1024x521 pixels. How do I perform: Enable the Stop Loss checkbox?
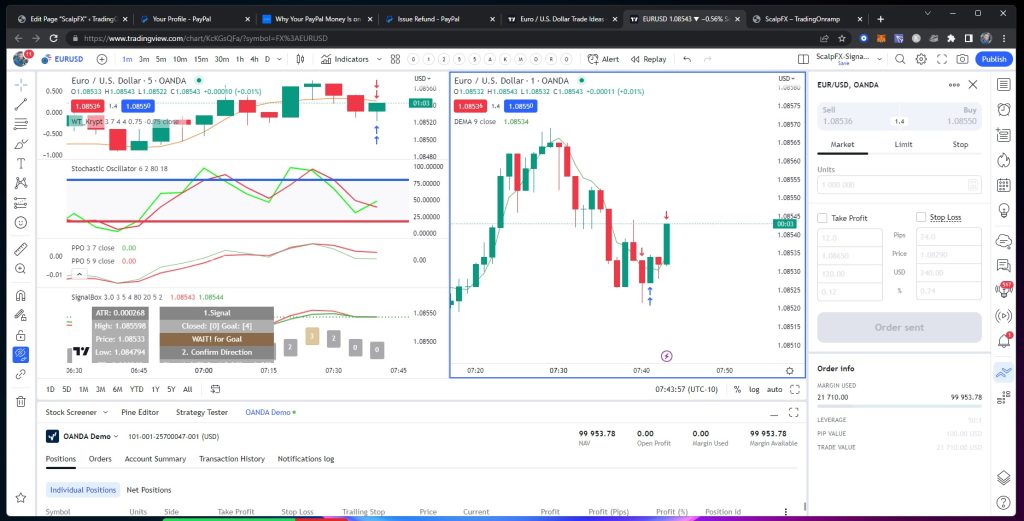point(921,217)
